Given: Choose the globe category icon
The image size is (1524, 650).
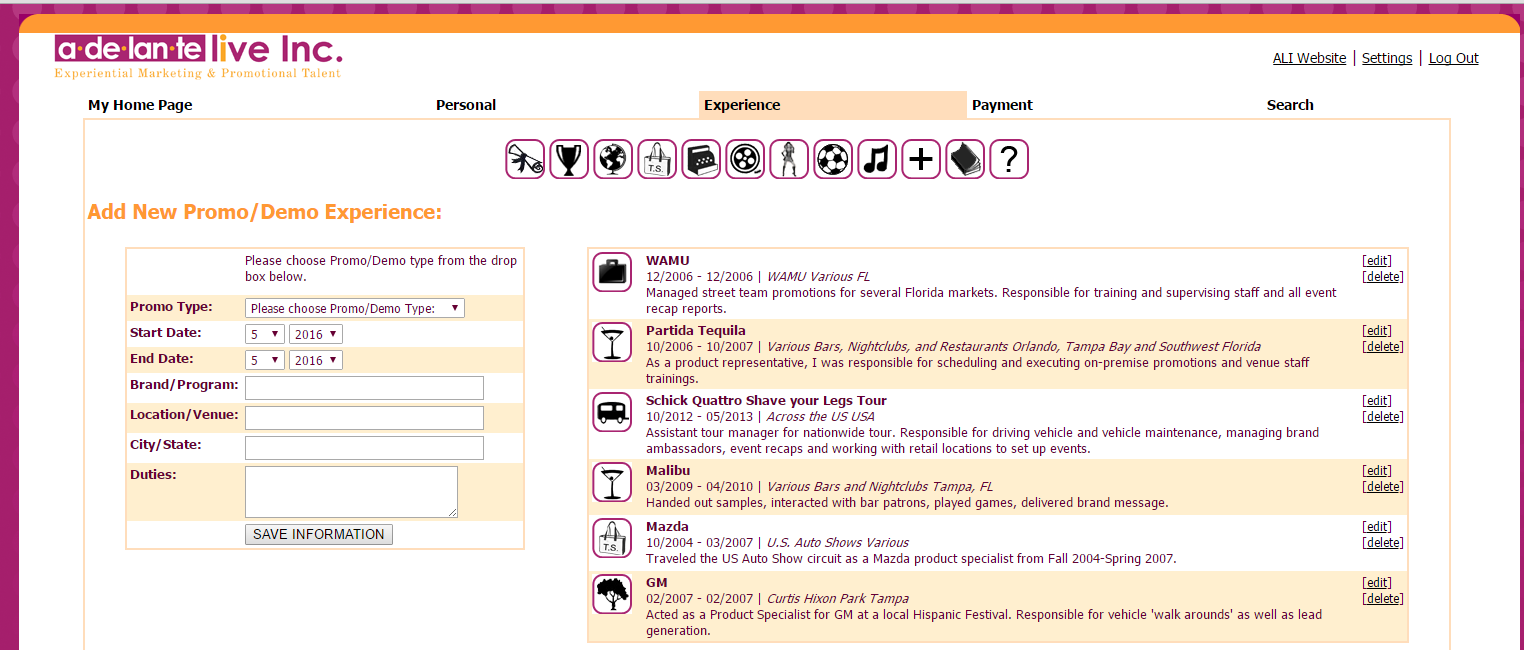Looking at the screenshot, I should 613,160.
